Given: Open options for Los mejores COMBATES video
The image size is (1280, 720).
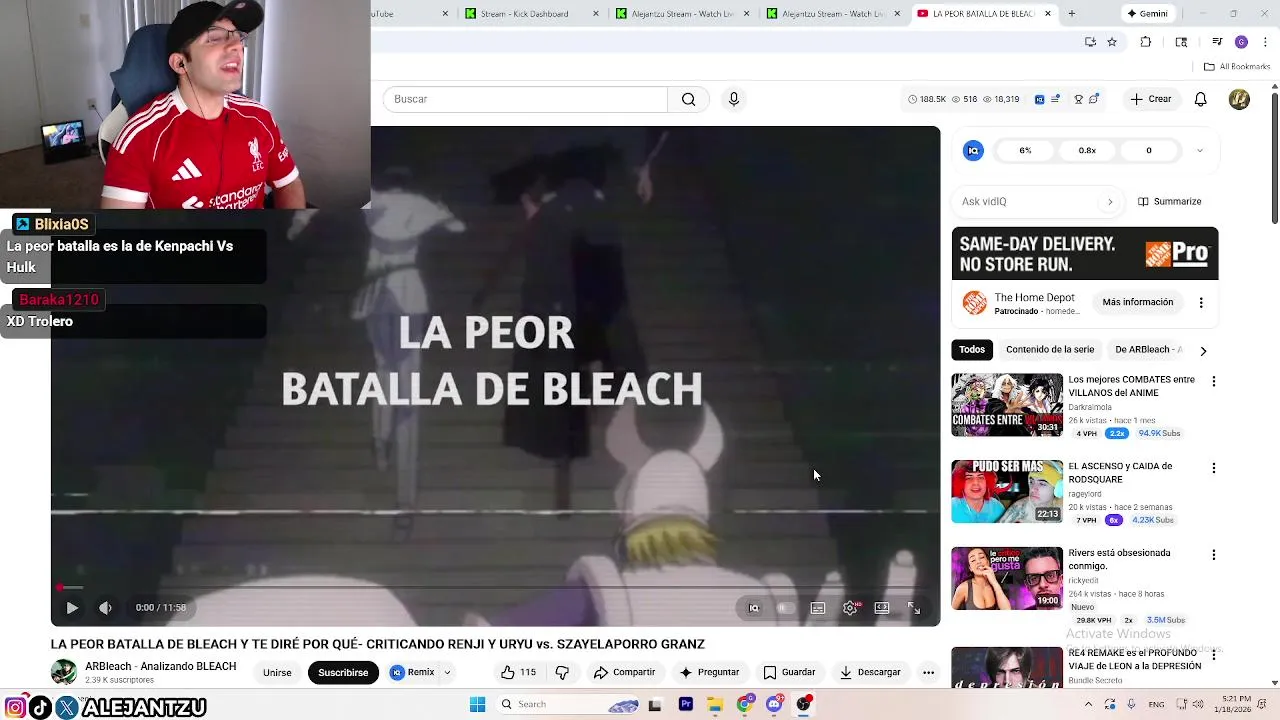Looking at the screenshot, I should [1214, 382].
